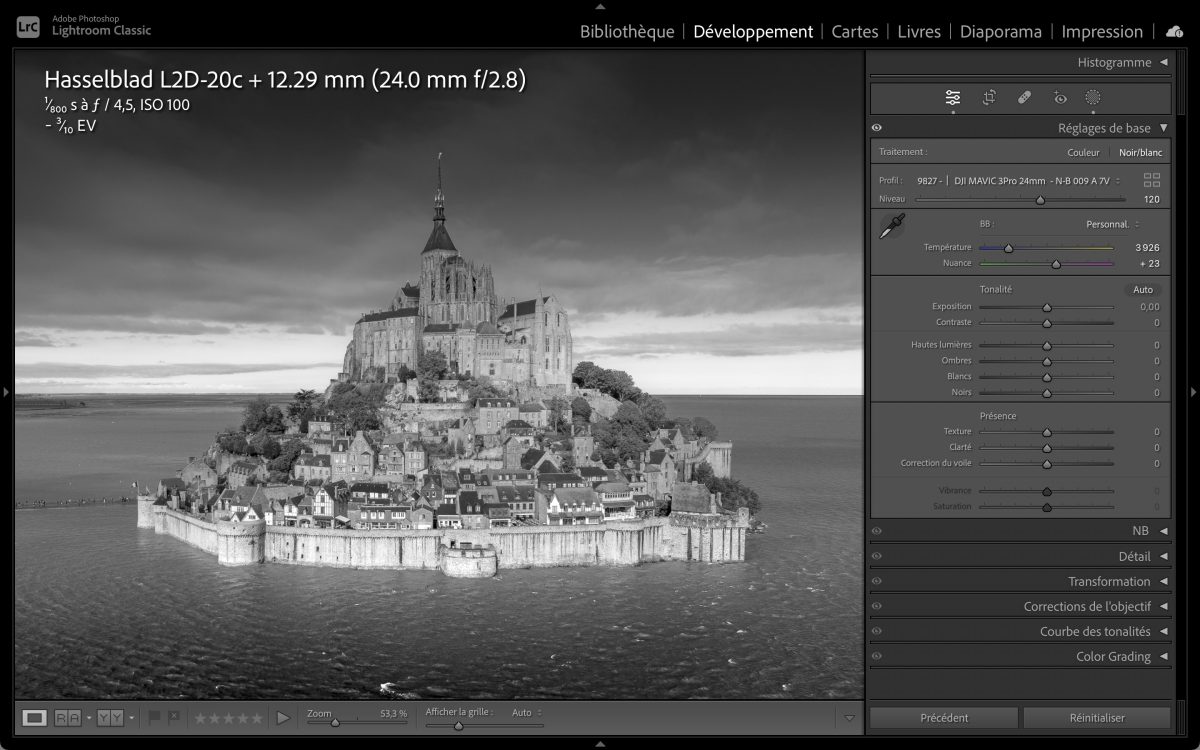The image size is (1200, 750).
Task: Pick the white balance eyedropper
Action: tap(891, 227)
